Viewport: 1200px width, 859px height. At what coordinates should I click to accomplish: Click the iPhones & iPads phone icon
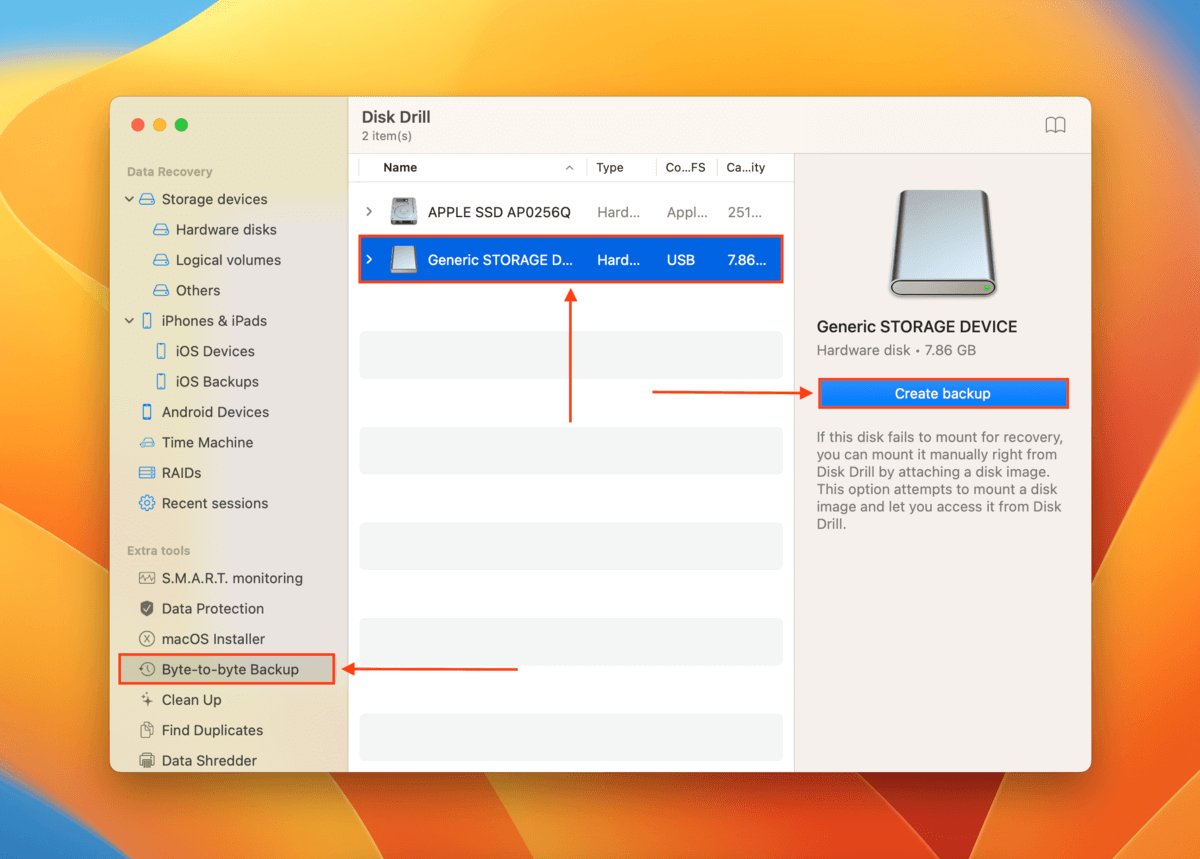click(147, 321)
